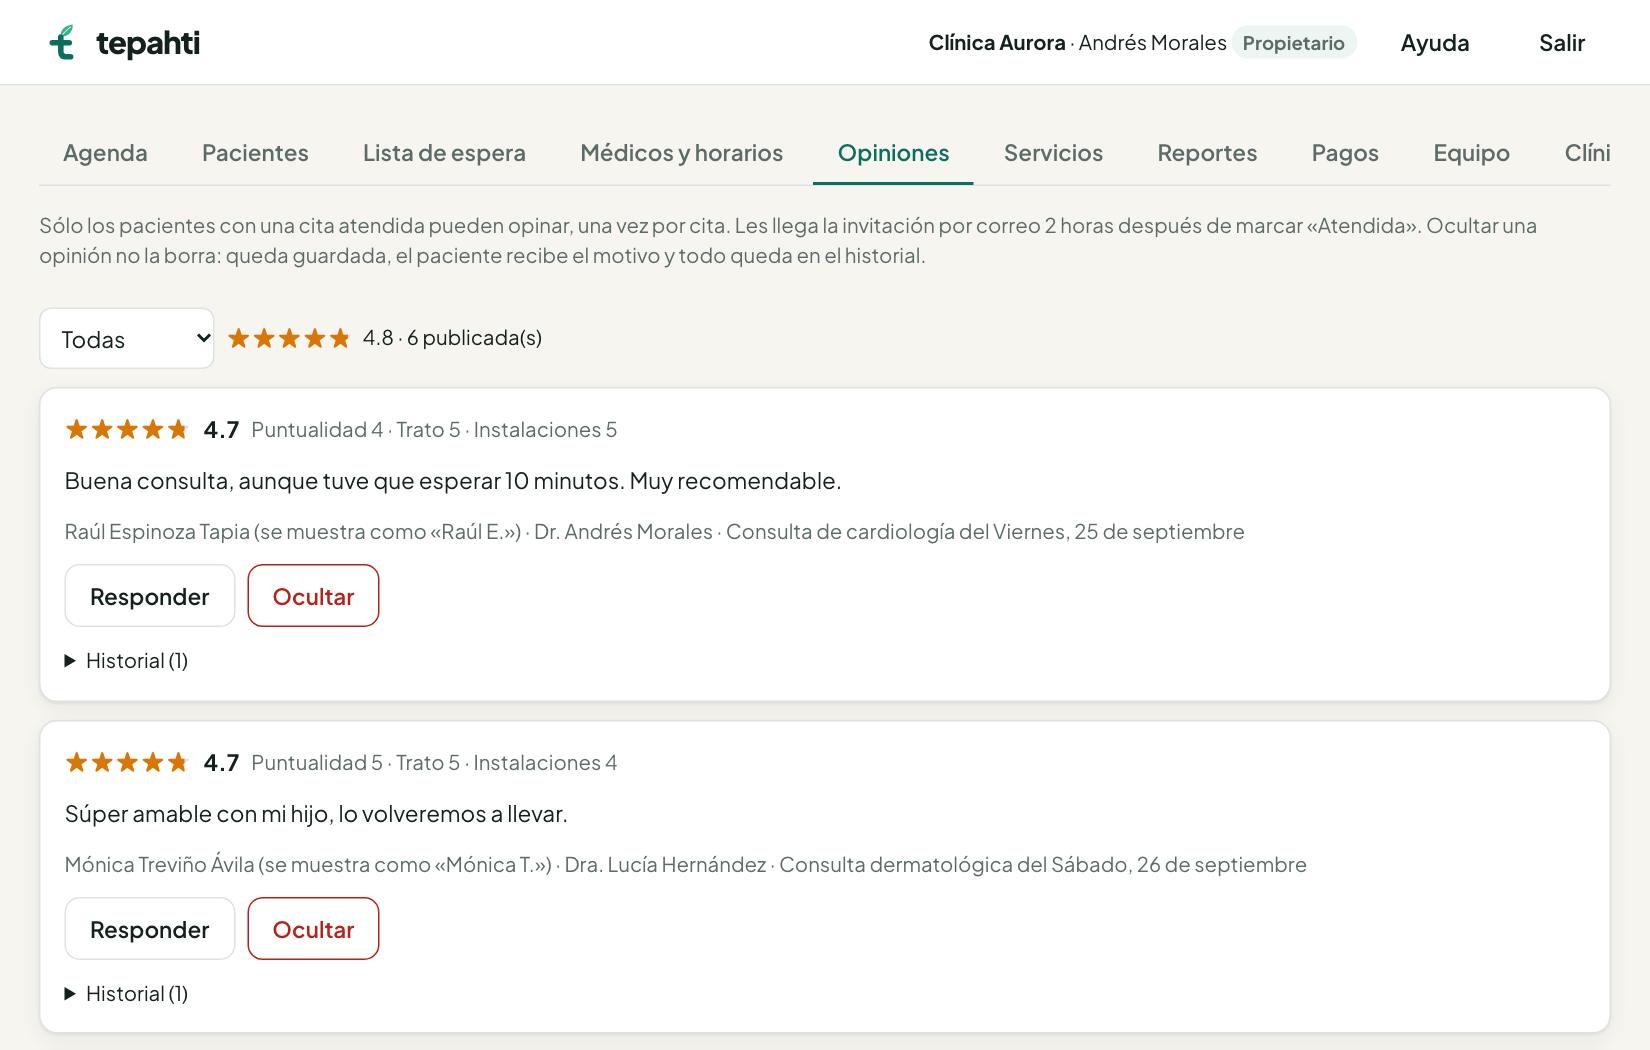Click the Clínica Aurora name in header
This screenshot has width=1650, height=1050.
(x=996, y=43)
